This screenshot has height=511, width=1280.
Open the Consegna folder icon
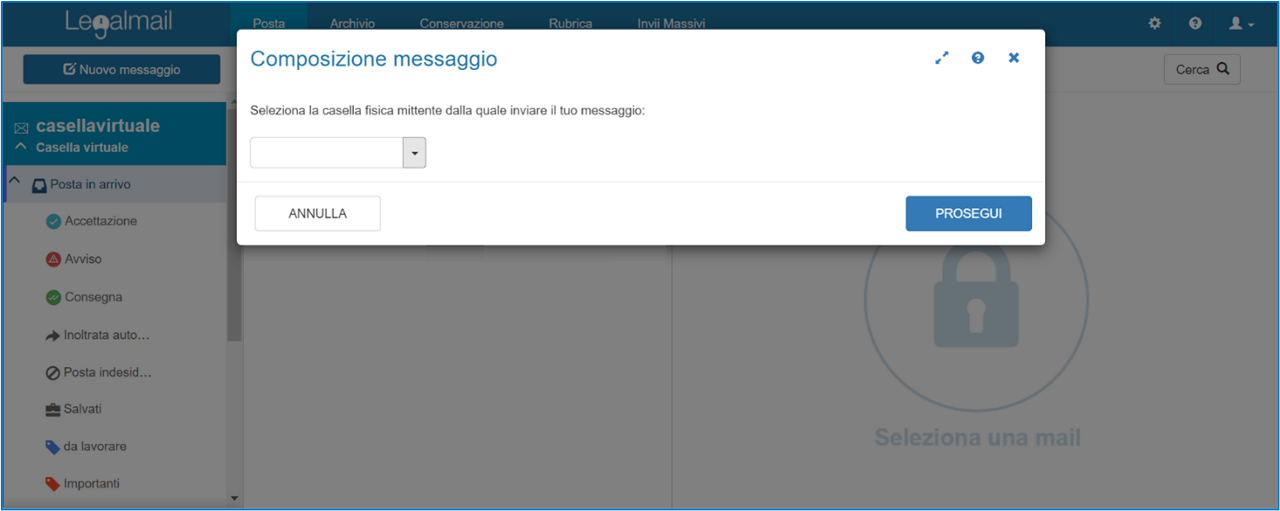tap(53, 297)
